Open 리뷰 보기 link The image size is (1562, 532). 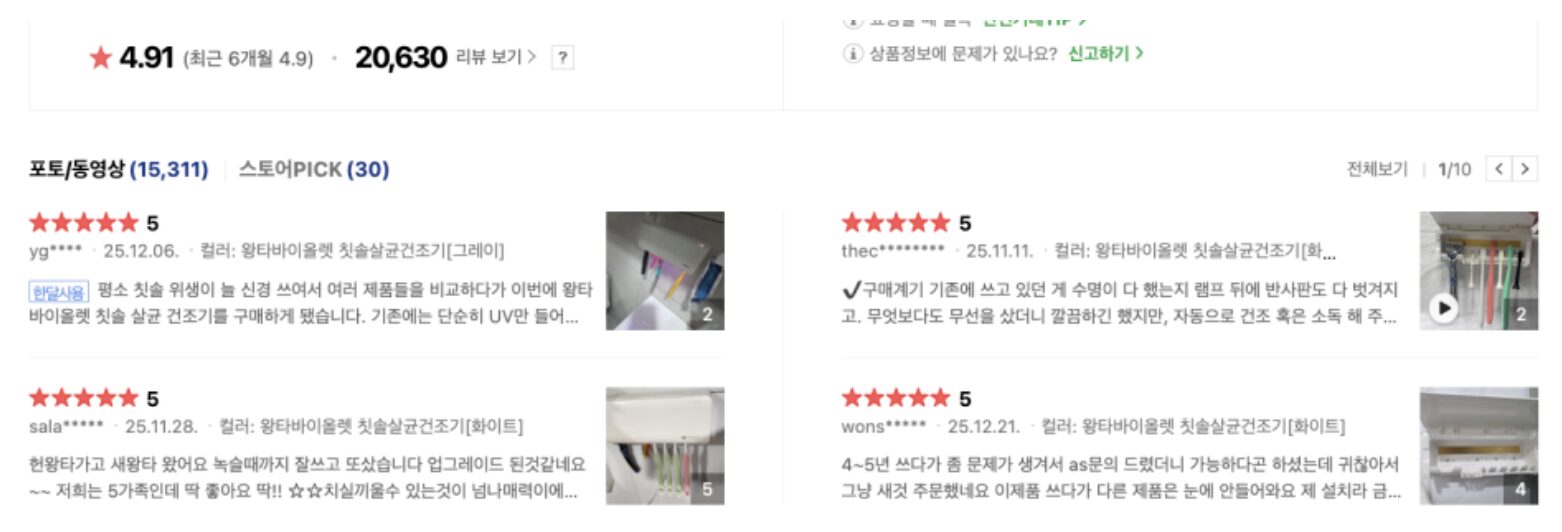coord(495,57)
